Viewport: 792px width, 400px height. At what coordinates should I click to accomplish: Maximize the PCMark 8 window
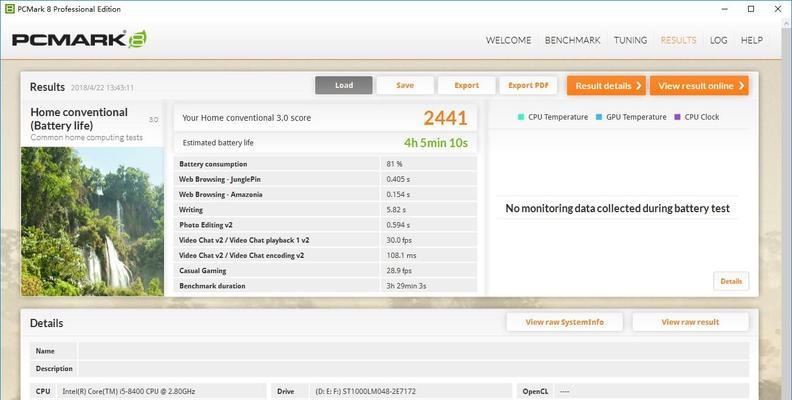coord(751,9)
